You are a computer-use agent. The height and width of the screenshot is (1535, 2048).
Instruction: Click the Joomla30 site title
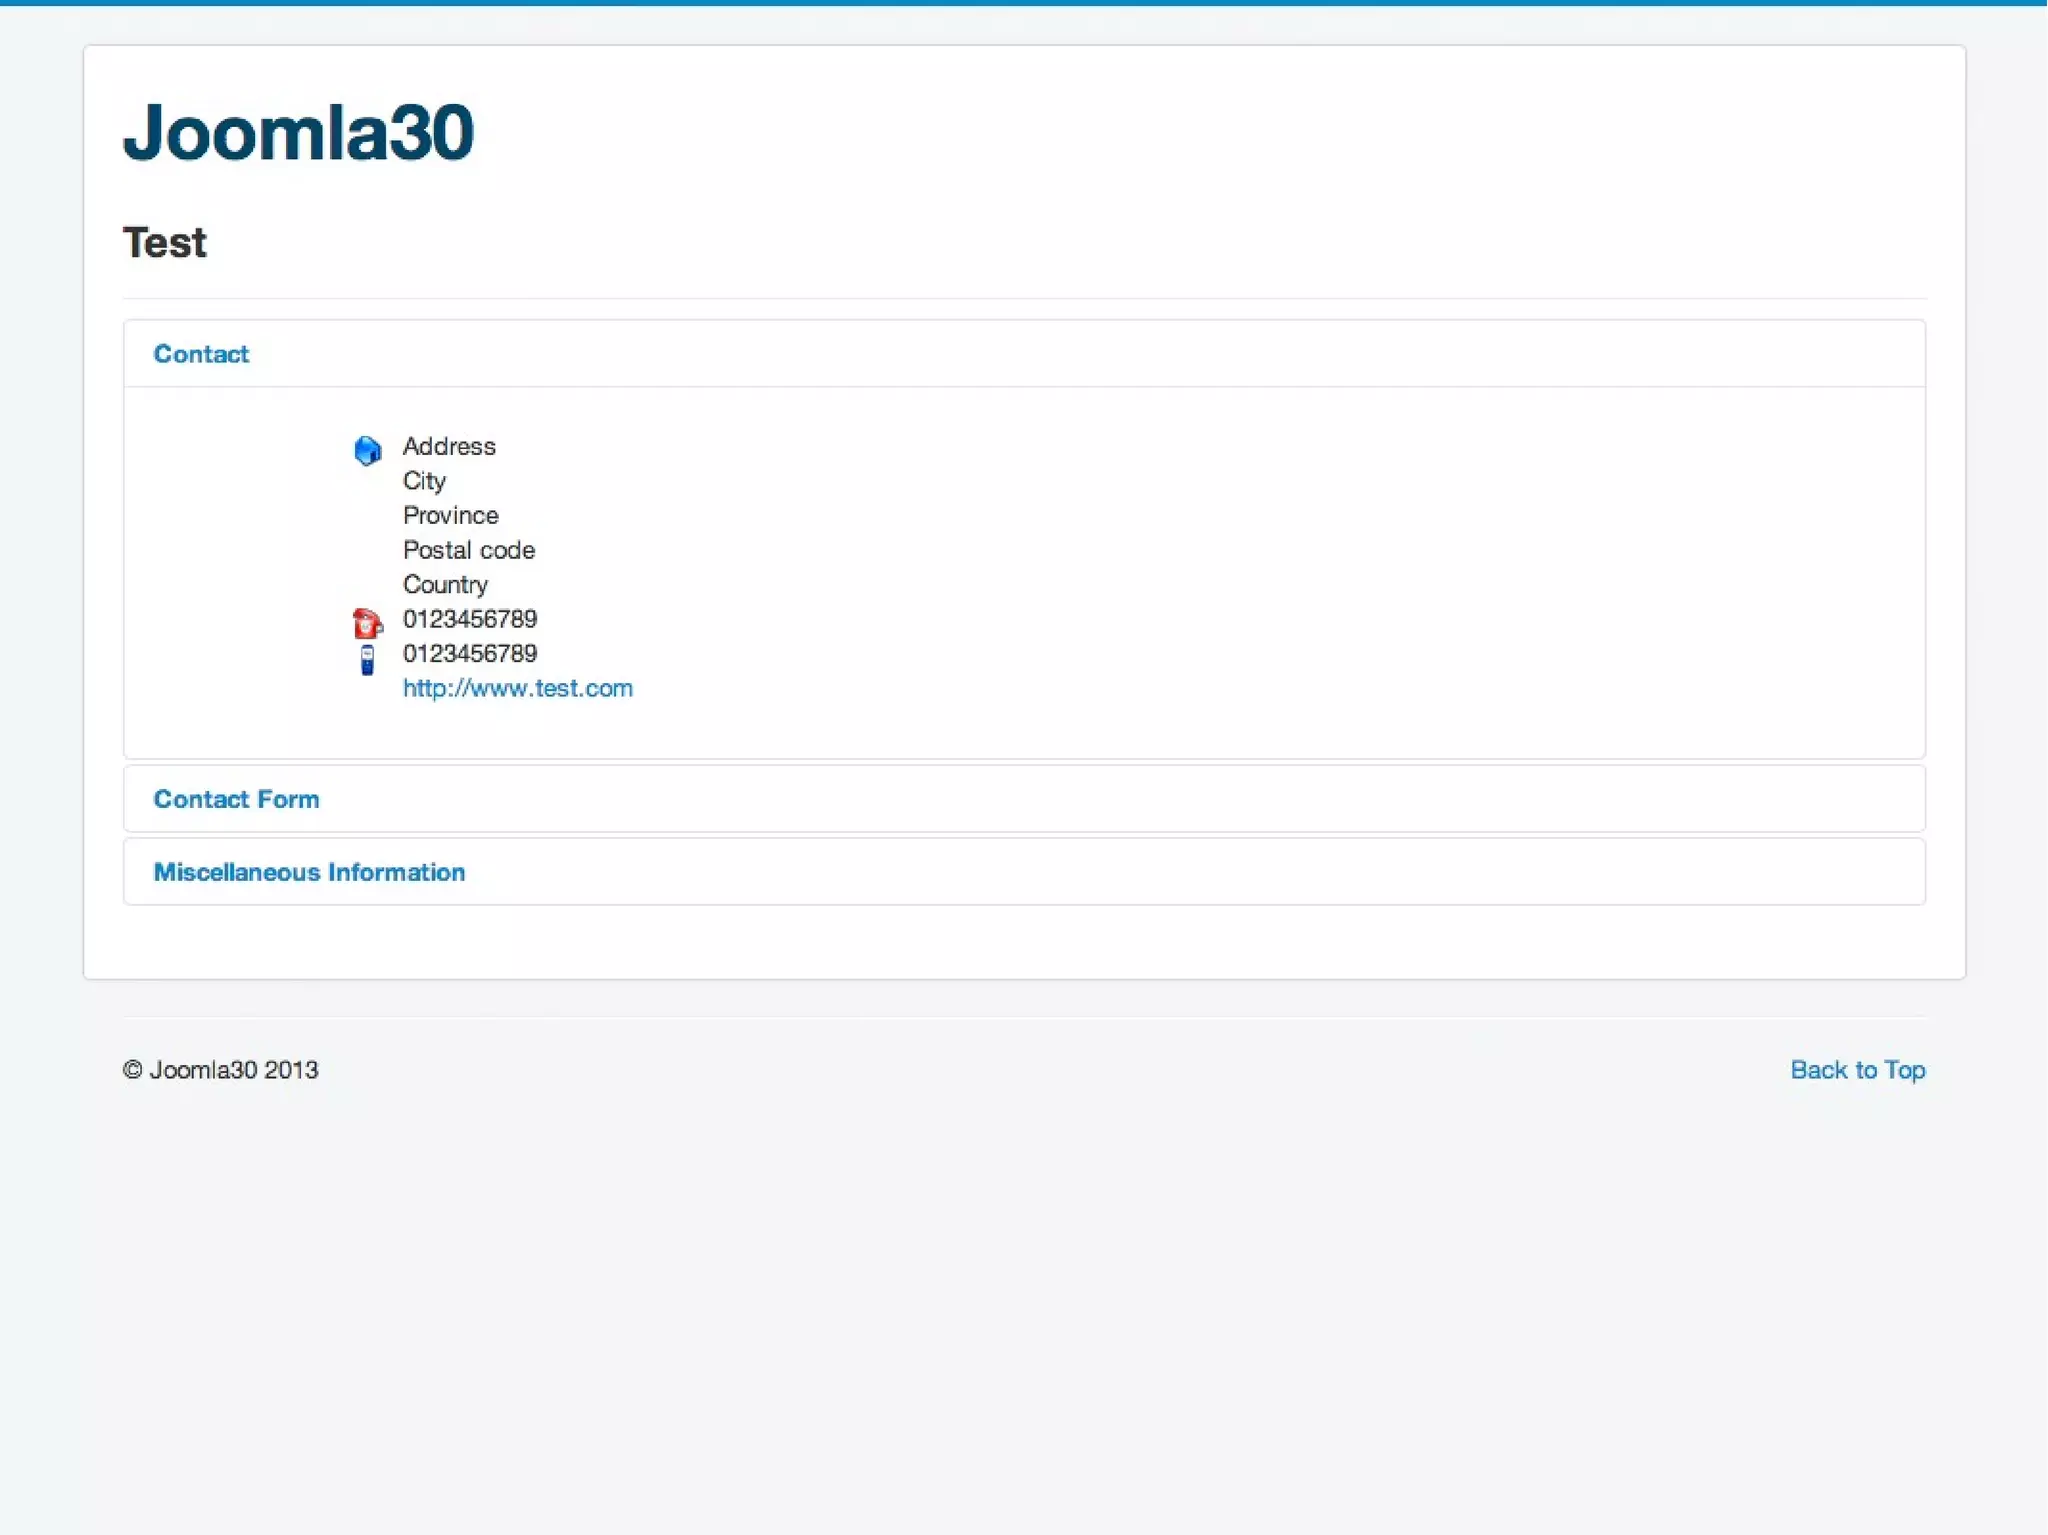click(298, 132)
